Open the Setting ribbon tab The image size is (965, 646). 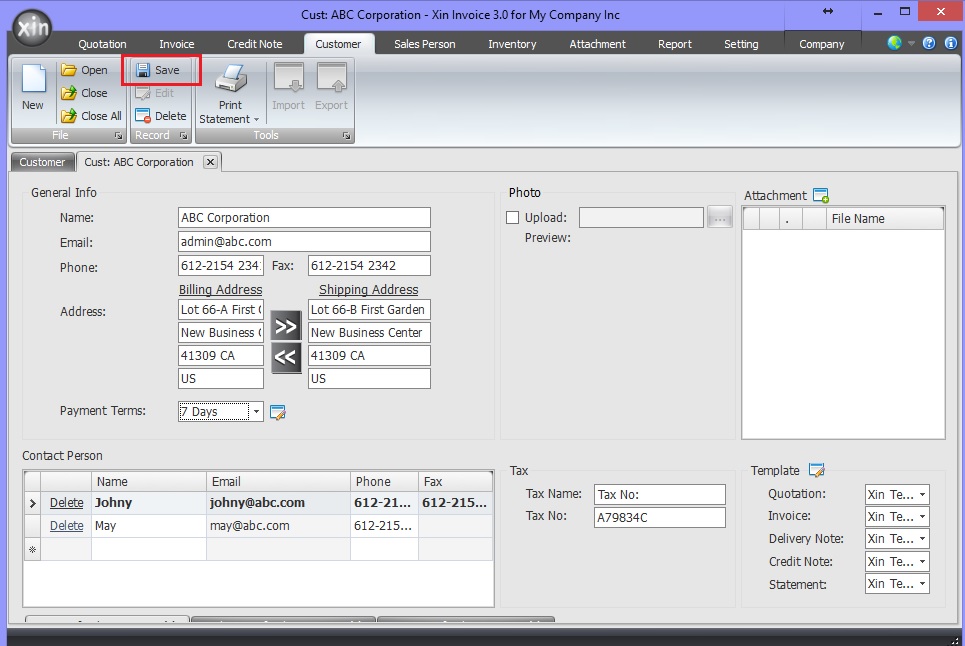741,44
